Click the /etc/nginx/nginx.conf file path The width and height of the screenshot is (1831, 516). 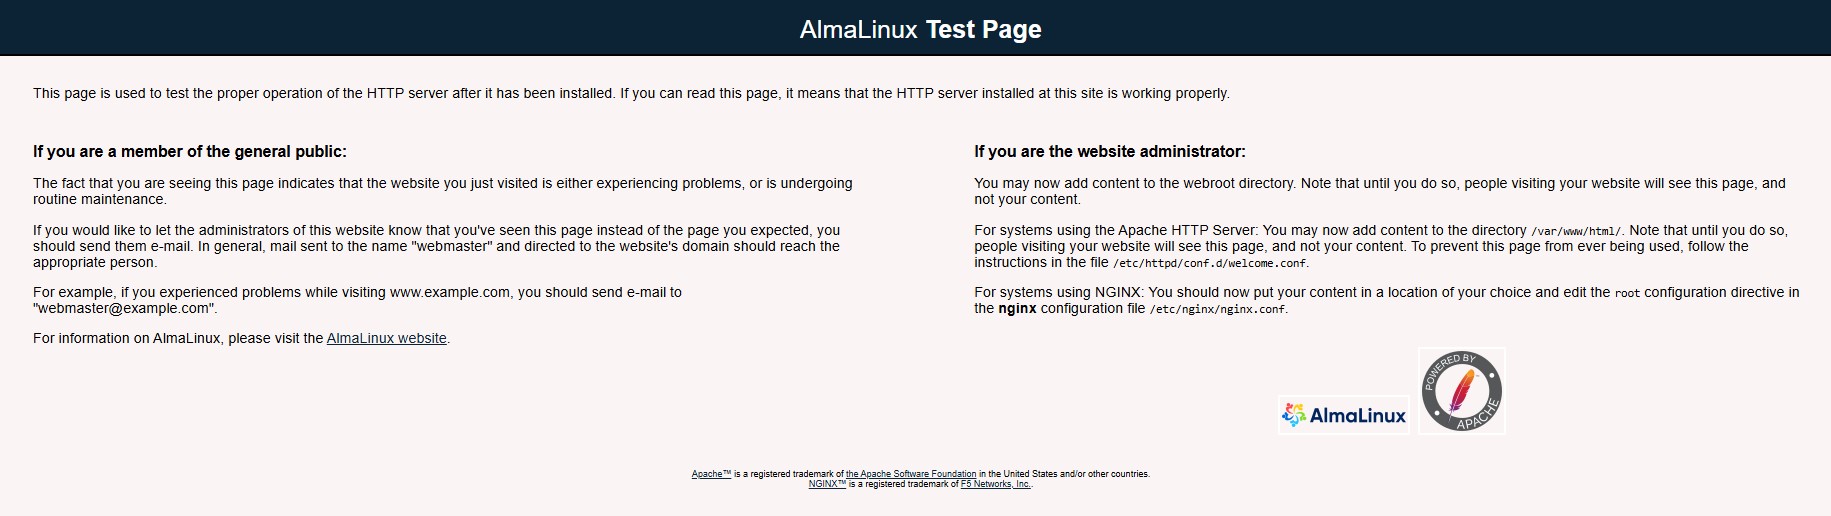[1218, 309]
